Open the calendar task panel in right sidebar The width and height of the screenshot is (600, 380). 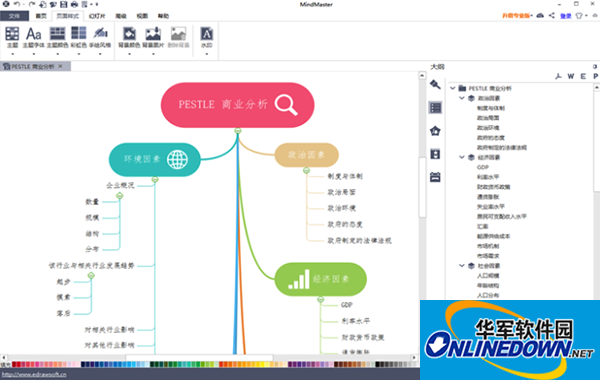coord(435,177)
